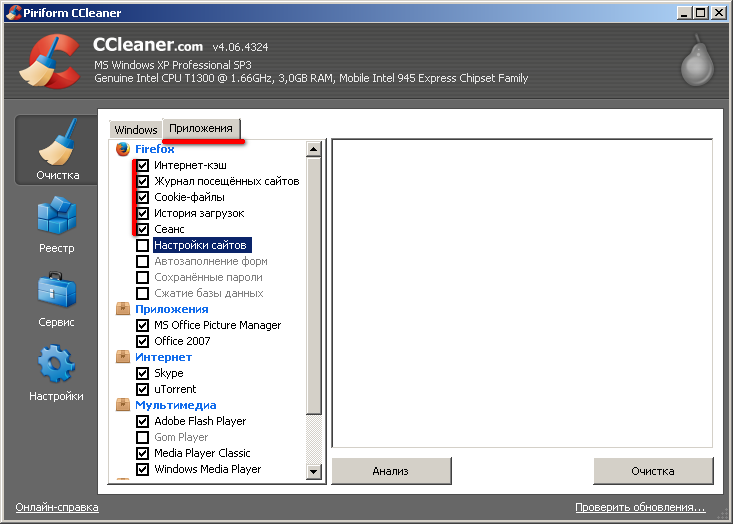The width and height of the screenshot is (733, 524).
Task: Close the CCleaner window
Action: coord(719,13)
